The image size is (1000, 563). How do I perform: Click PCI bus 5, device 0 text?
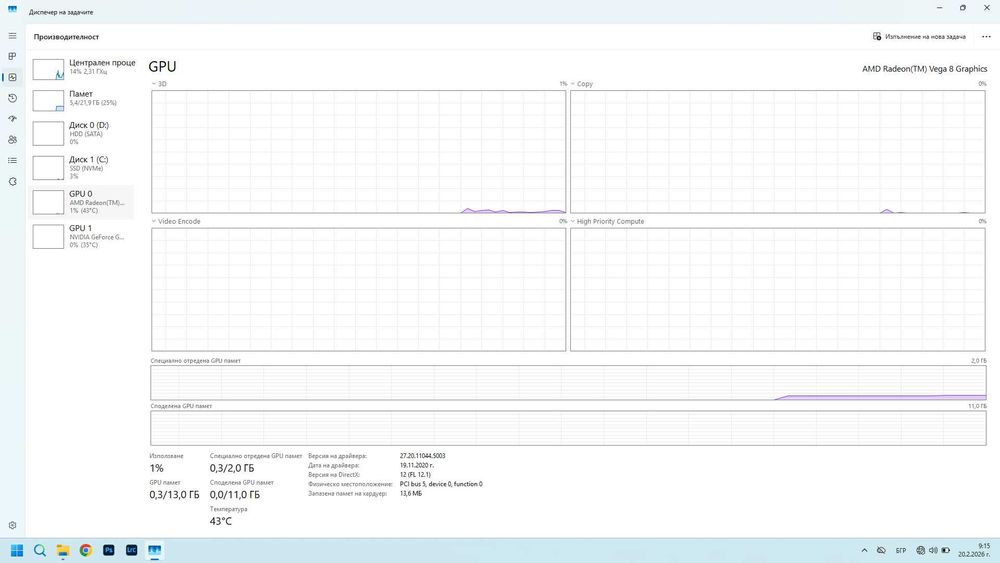pos(441,484)
